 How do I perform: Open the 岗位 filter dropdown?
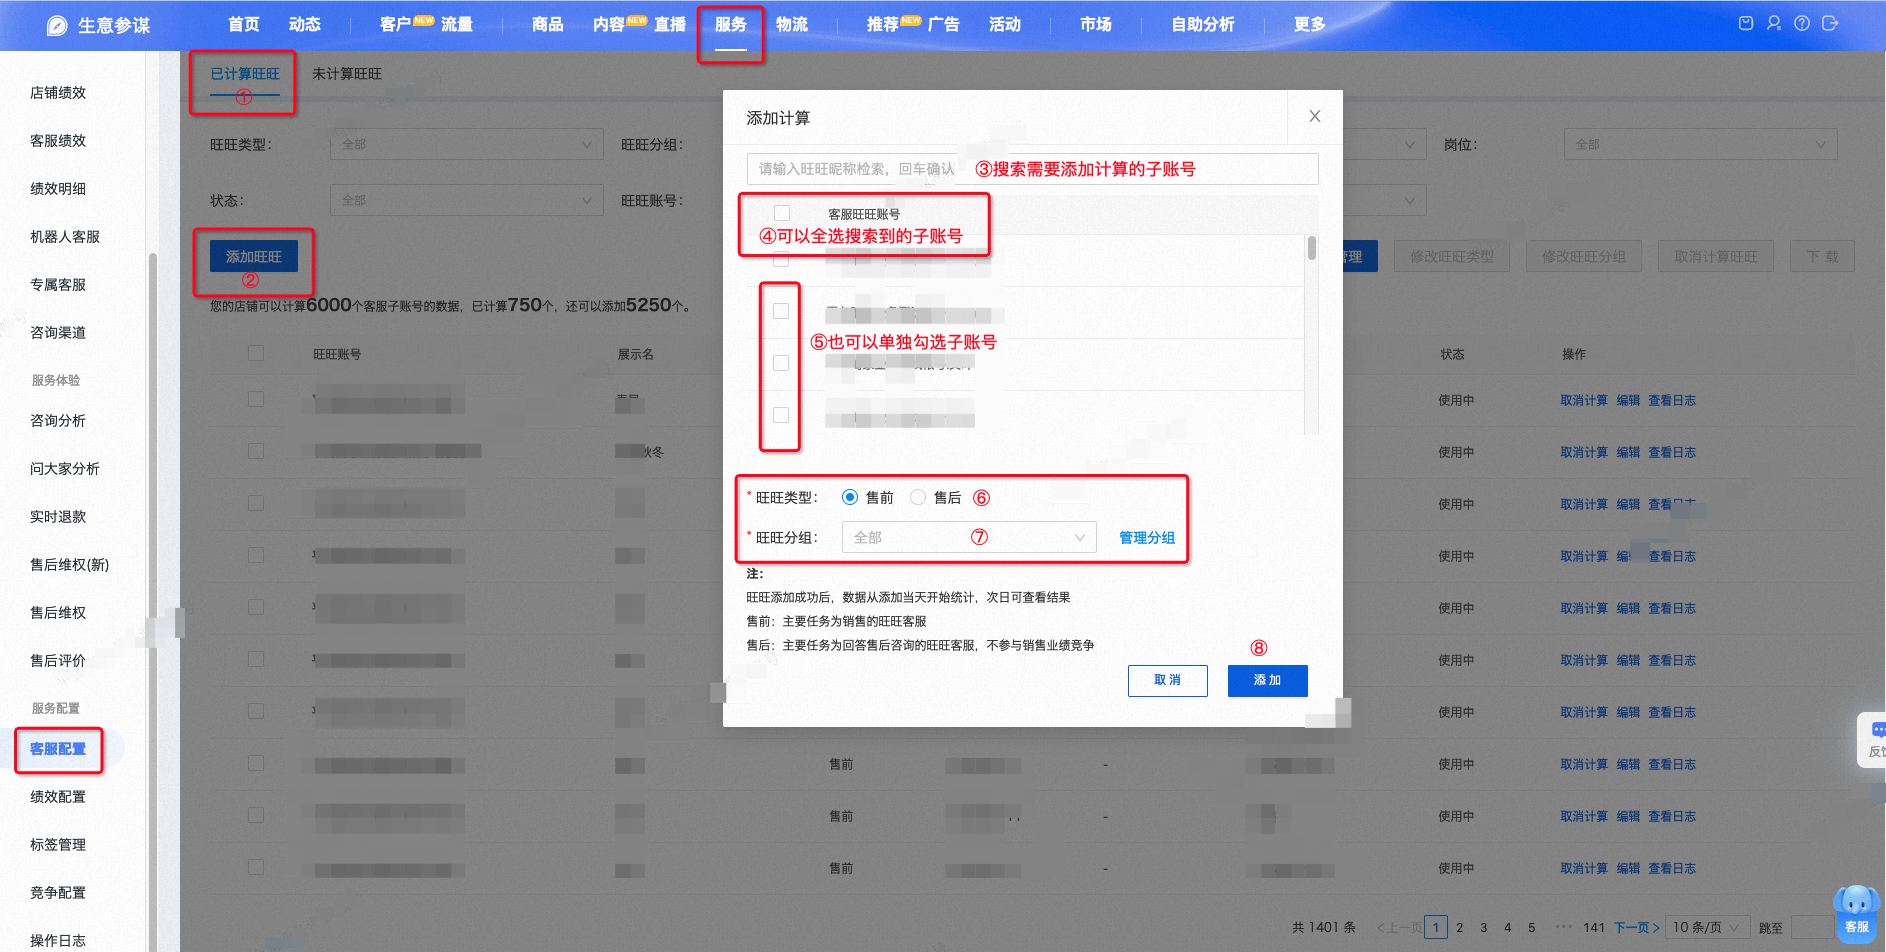(x=1700, y=144)
